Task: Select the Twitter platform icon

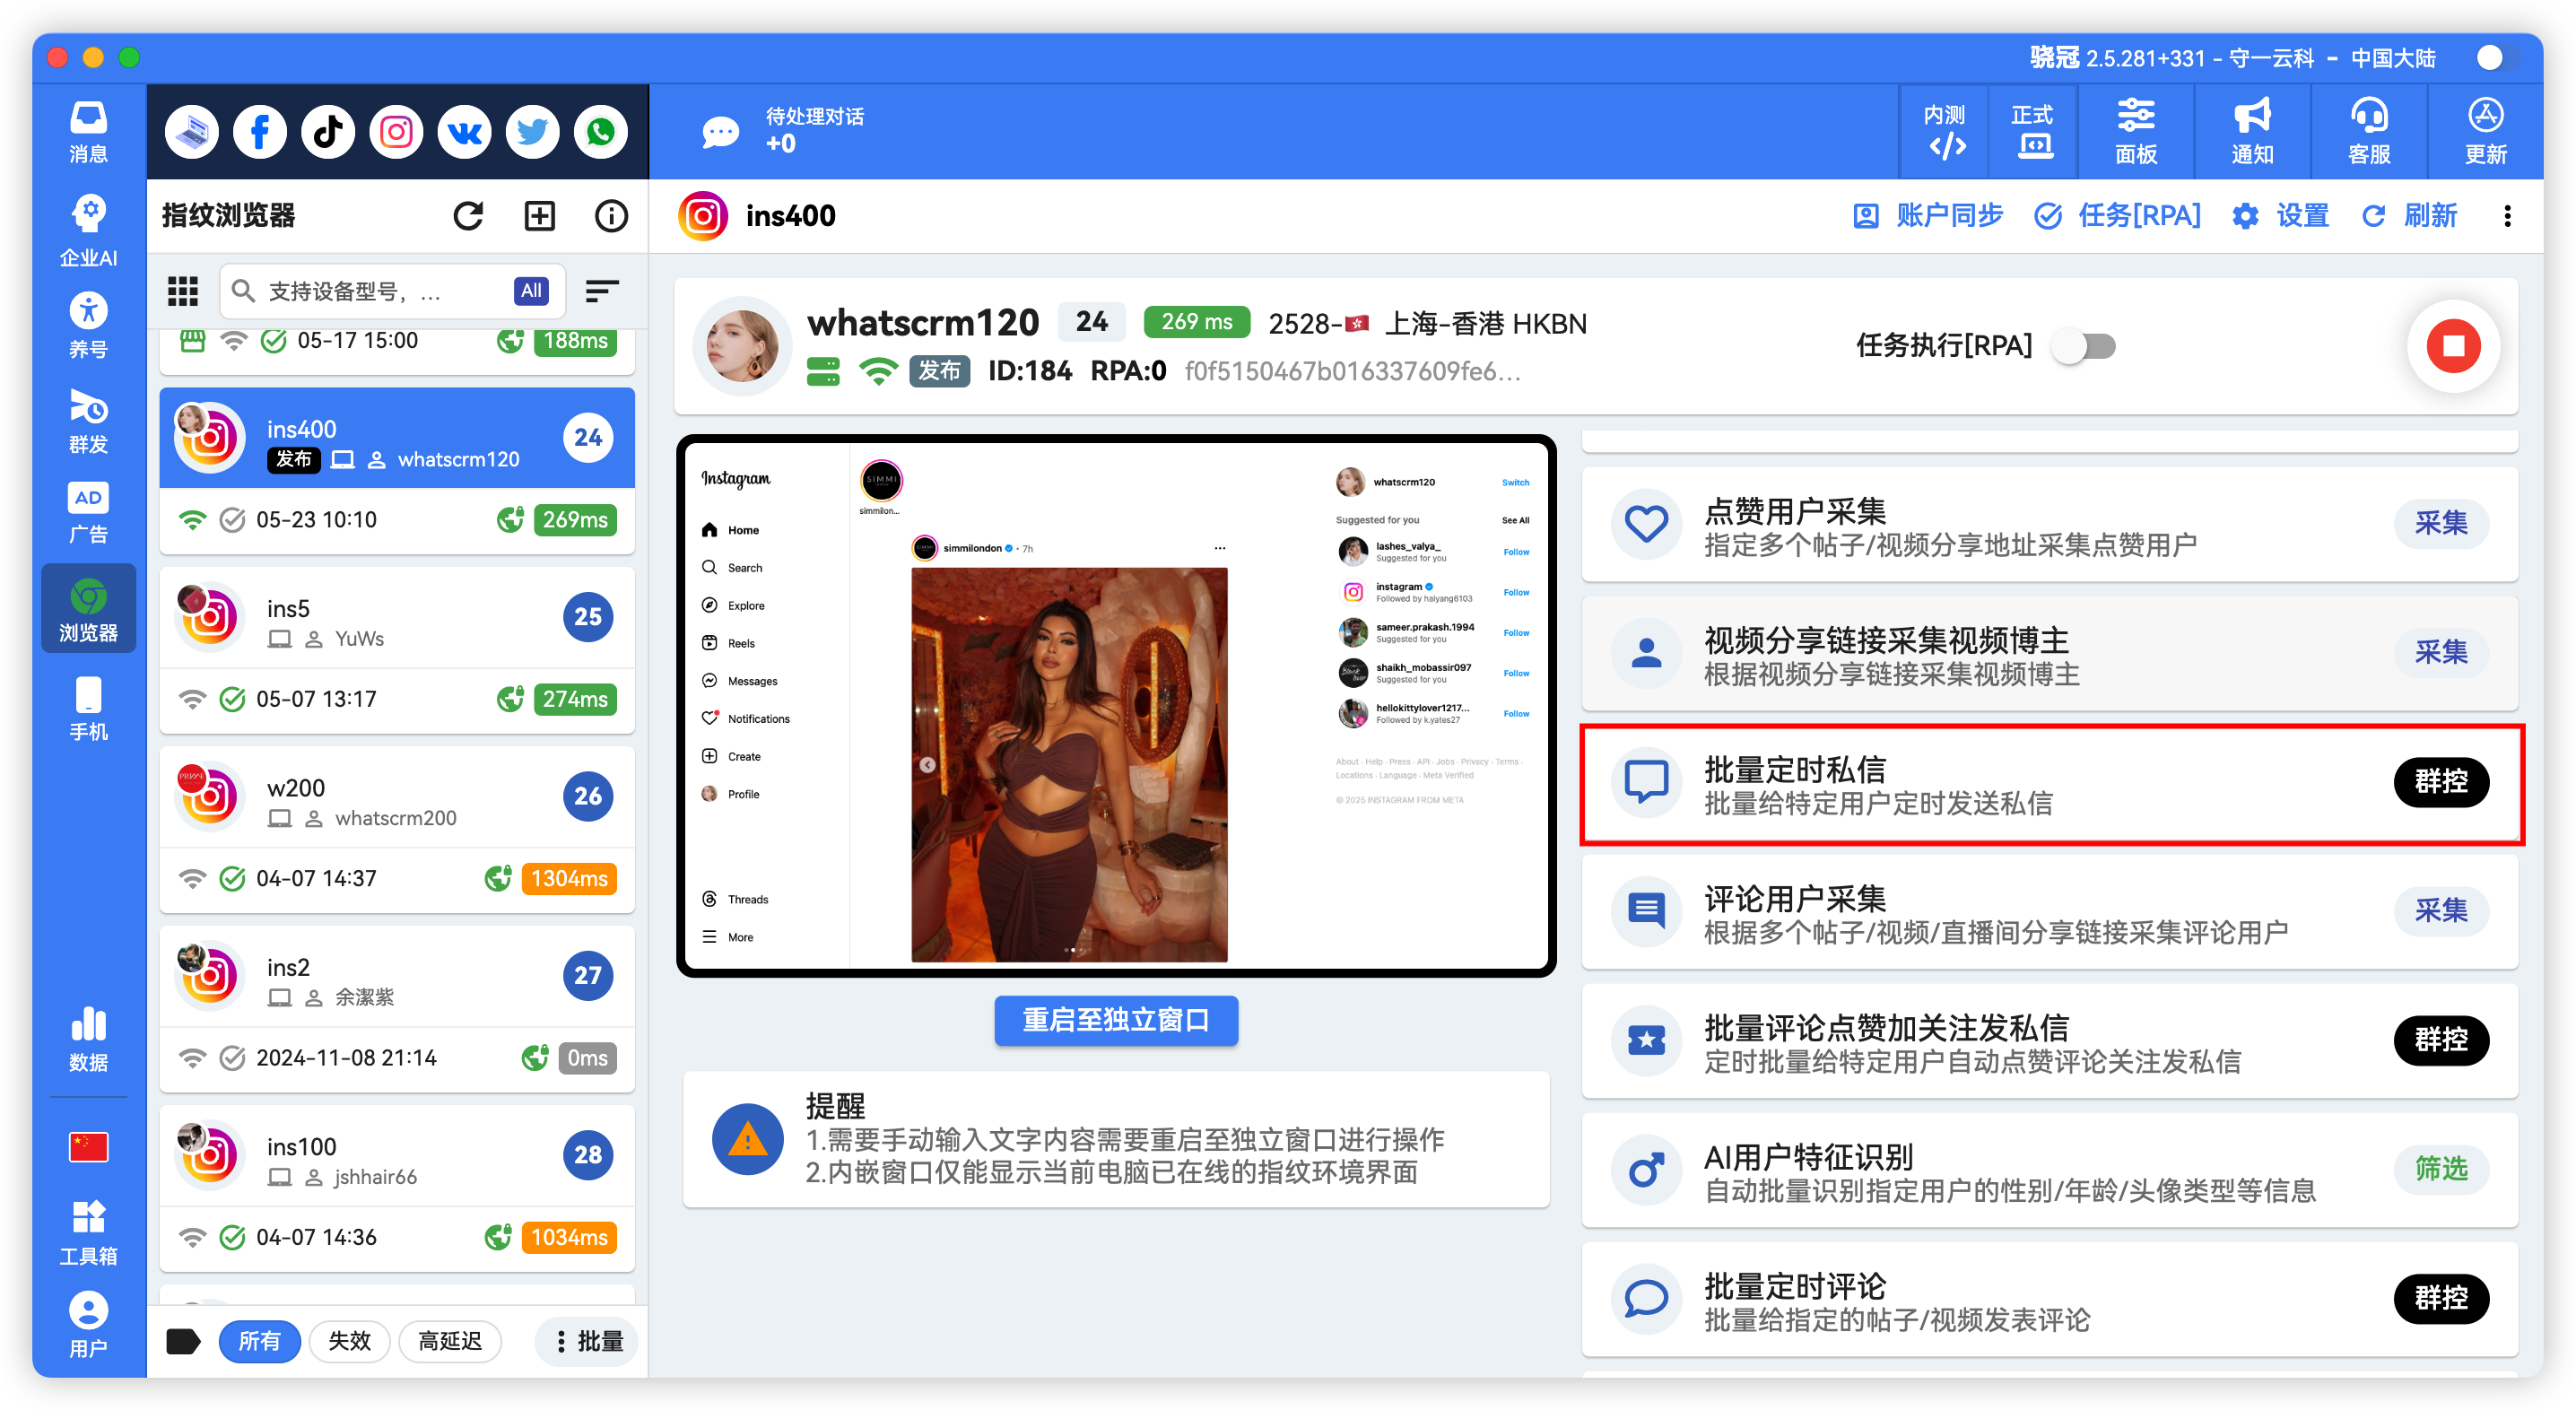Action: pyautogui.click(x=532, y=131)
